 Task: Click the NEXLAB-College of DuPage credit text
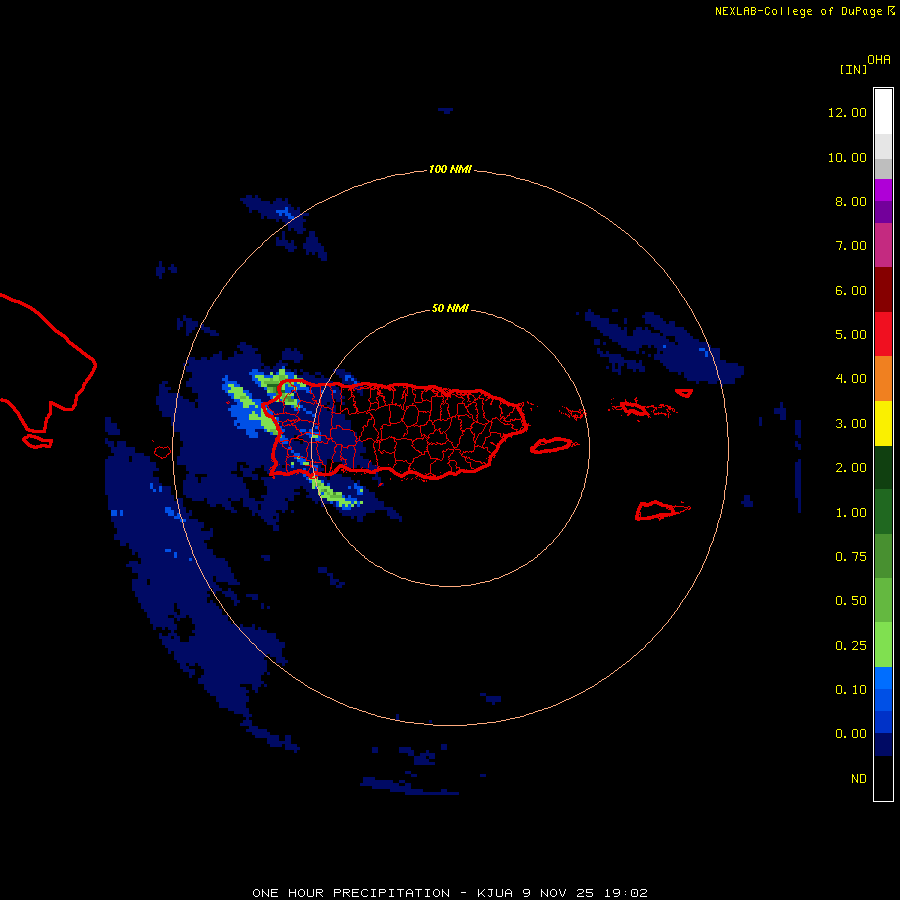[x=798, y=11]
